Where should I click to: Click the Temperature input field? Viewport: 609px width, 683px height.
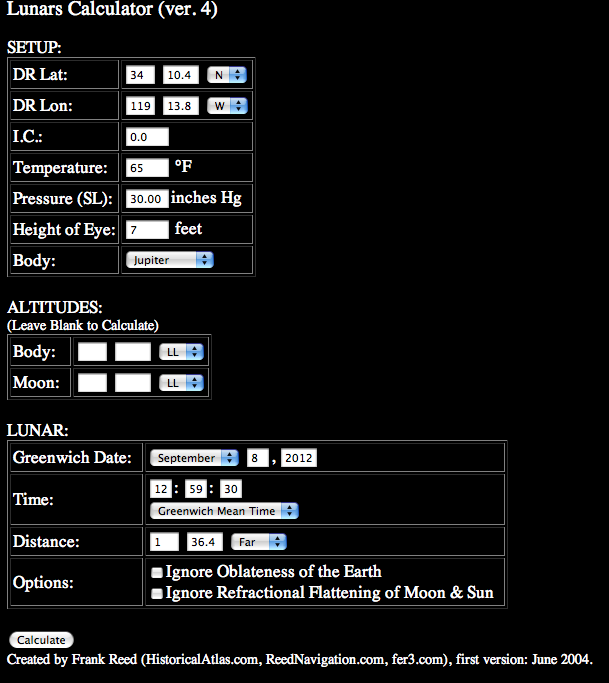pyautogui.click(x=147, y=168)
